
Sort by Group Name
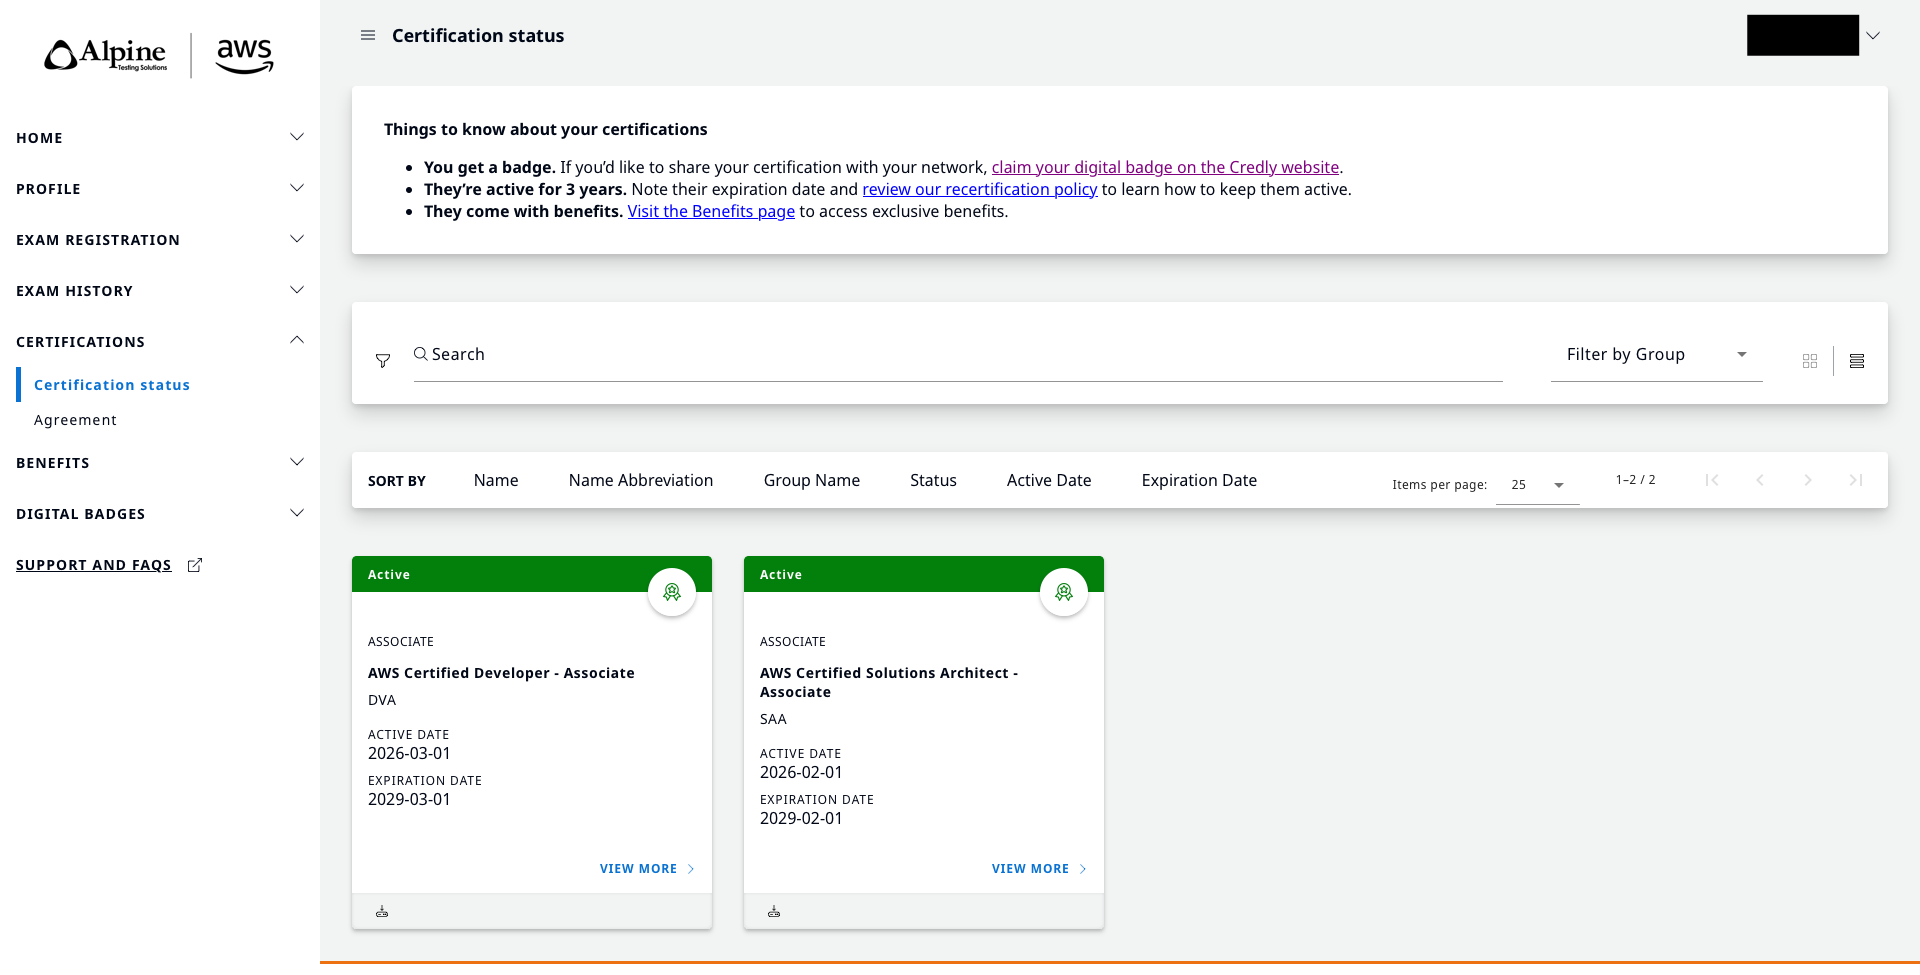[x=812, y=480]
